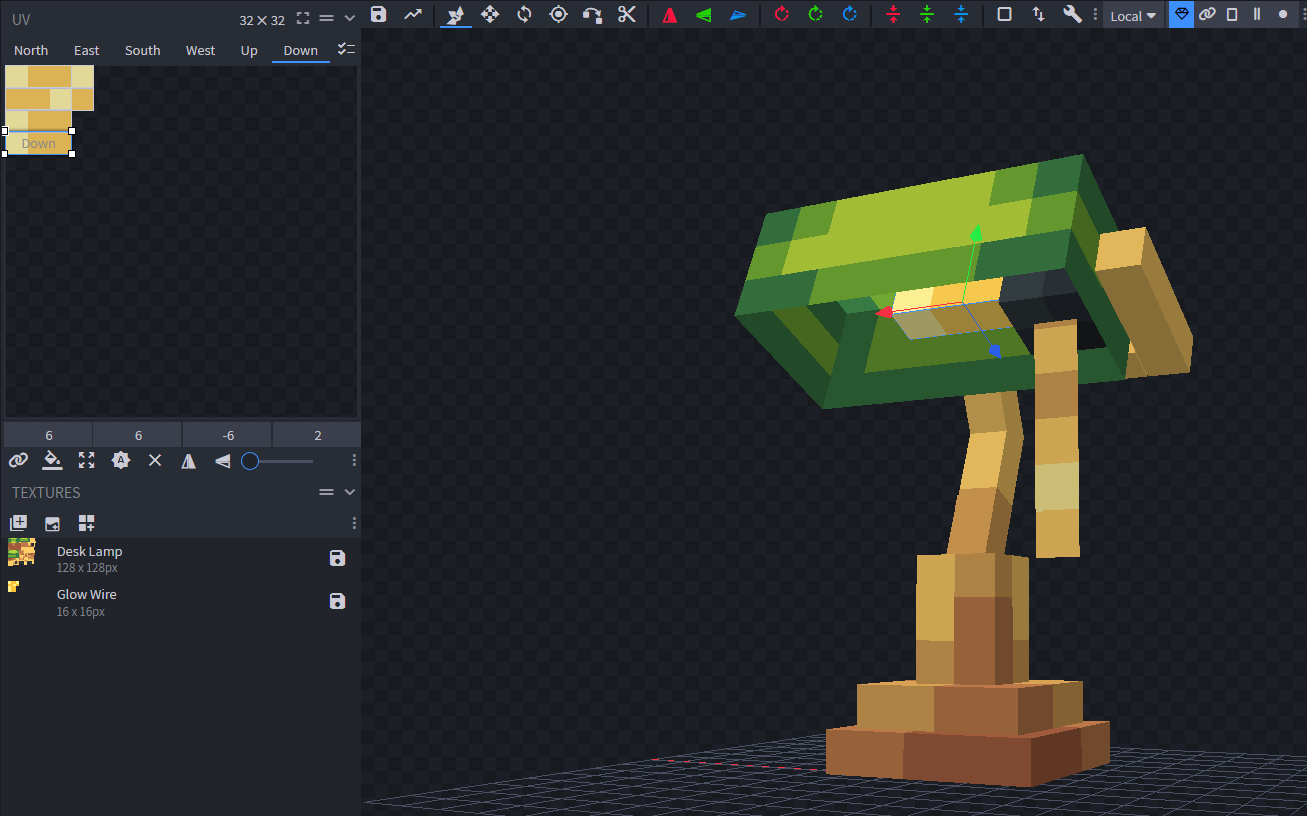This screenshot has height=816, width=1307.
Task: Center selection on green Y axis
Action: (927, 14)
